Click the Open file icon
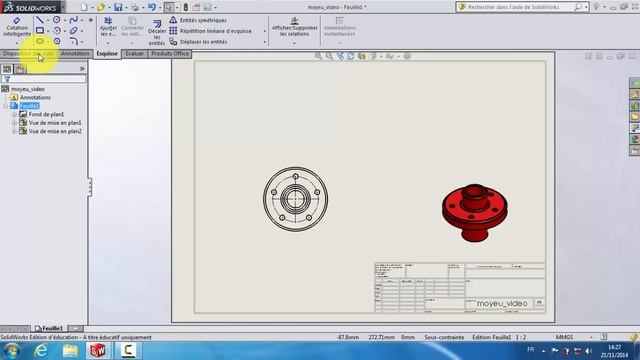 coord(101,7)
